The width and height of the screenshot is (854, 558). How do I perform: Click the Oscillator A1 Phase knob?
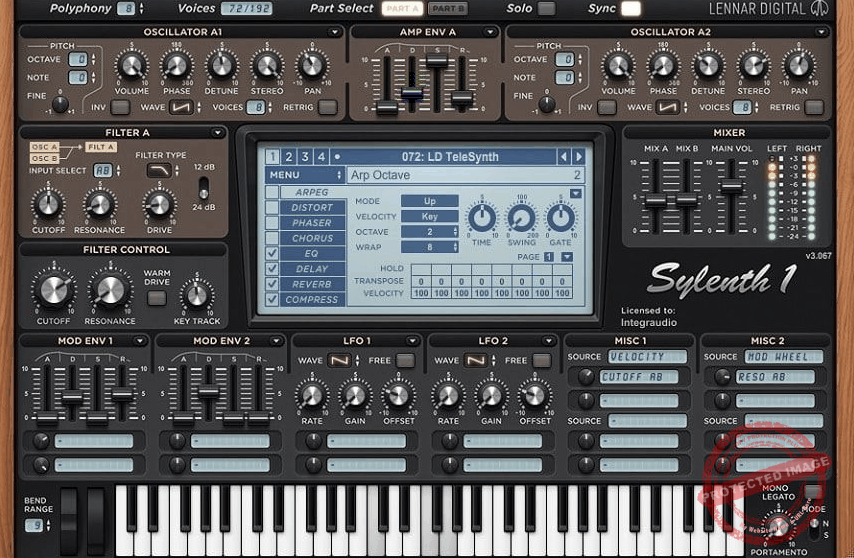point(176,66)
